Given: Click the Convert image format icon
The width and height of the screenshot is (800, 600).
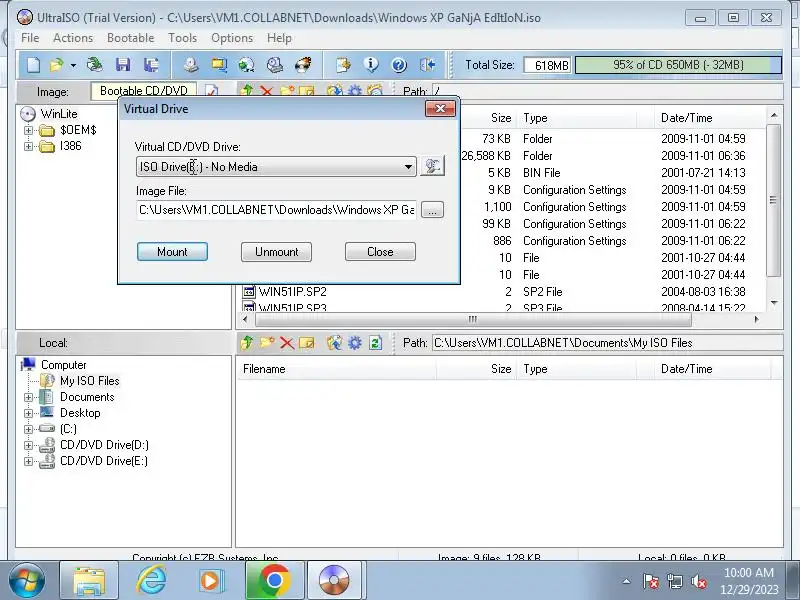Looking at the screenshot, I should pos(246,65).
